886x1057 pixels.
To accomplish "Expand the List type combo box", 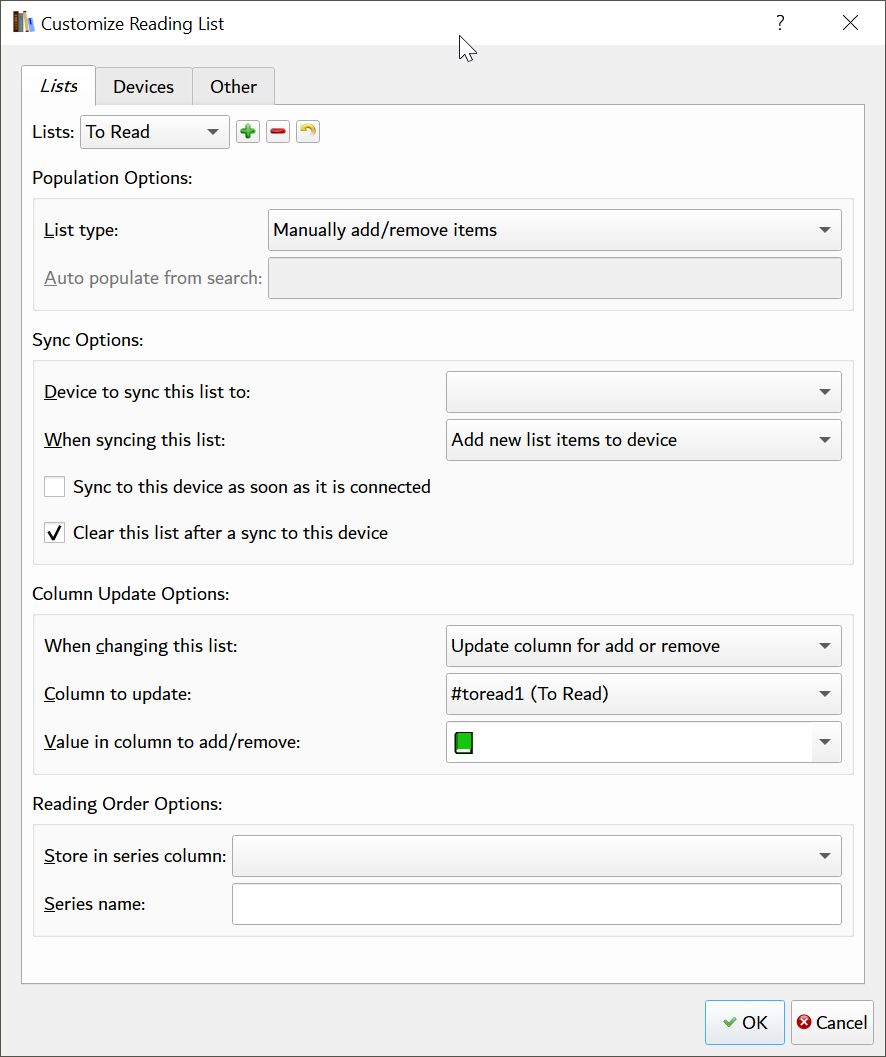I will coord(555,230).
